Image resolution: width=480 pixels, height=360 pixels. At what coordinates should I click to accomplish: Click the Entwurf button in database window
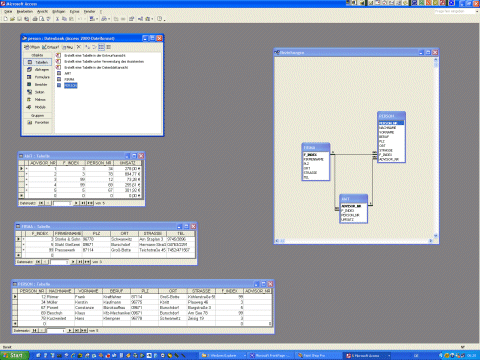51,47
